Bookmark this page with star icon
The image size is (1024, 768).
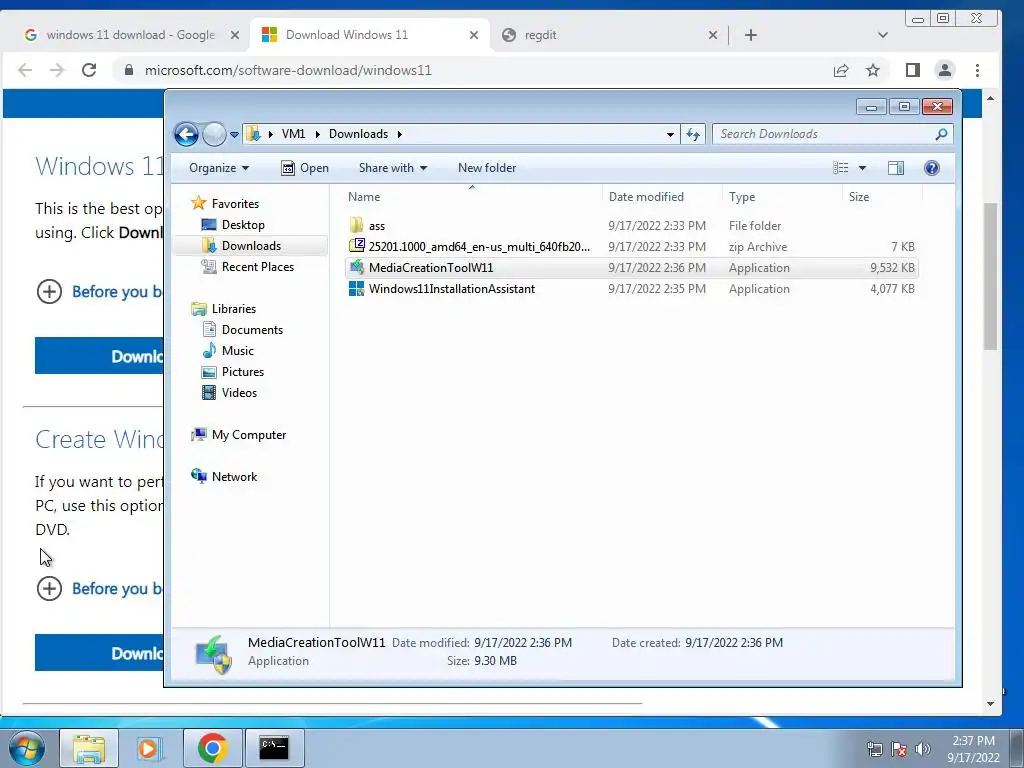[x=873, y=71]
